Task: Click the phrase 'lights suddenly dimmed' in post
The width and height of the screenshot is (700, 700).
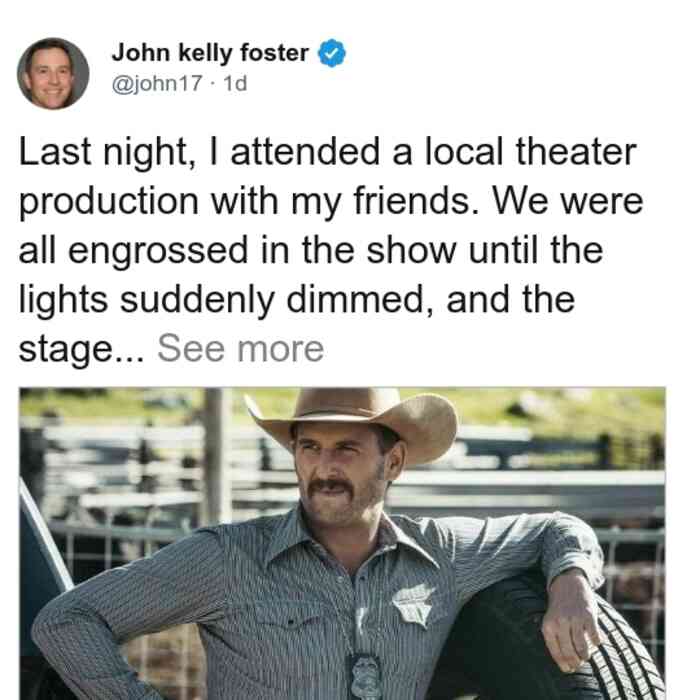Action: coord(221,300)
